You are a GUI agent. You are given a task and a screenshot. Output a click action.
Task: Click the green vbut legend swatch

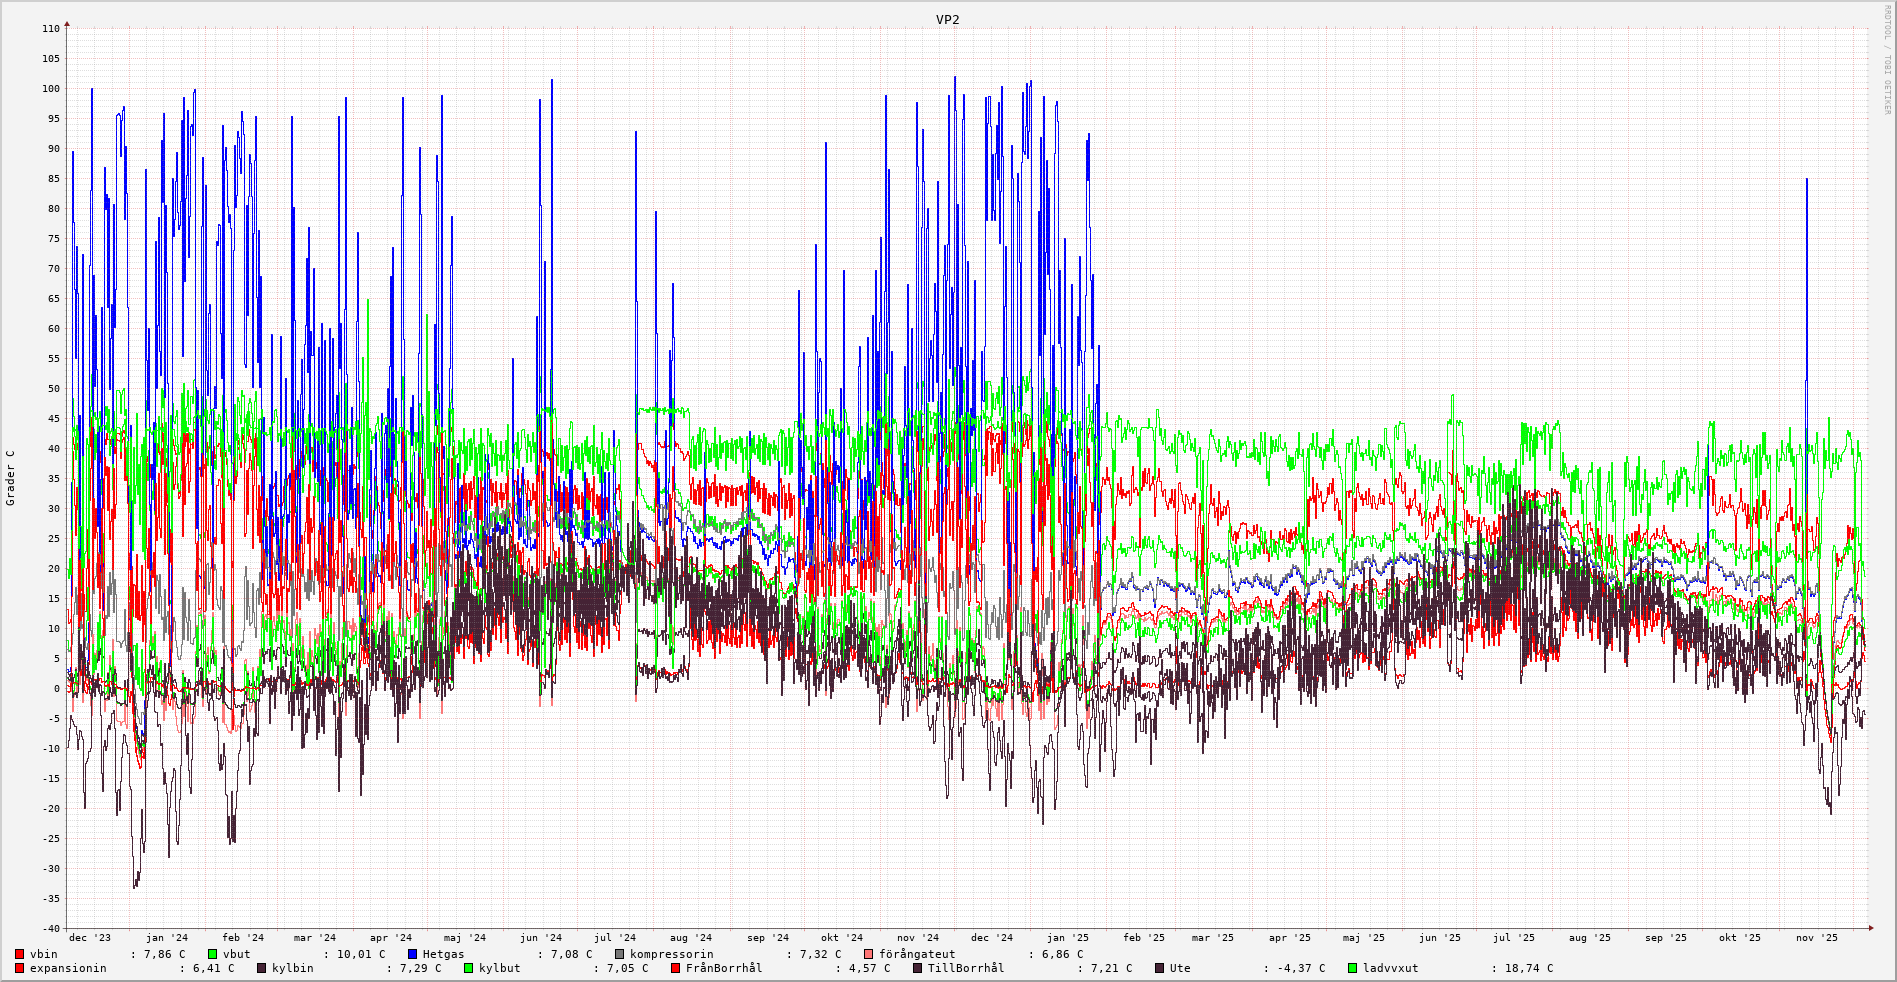click(213, 954)
